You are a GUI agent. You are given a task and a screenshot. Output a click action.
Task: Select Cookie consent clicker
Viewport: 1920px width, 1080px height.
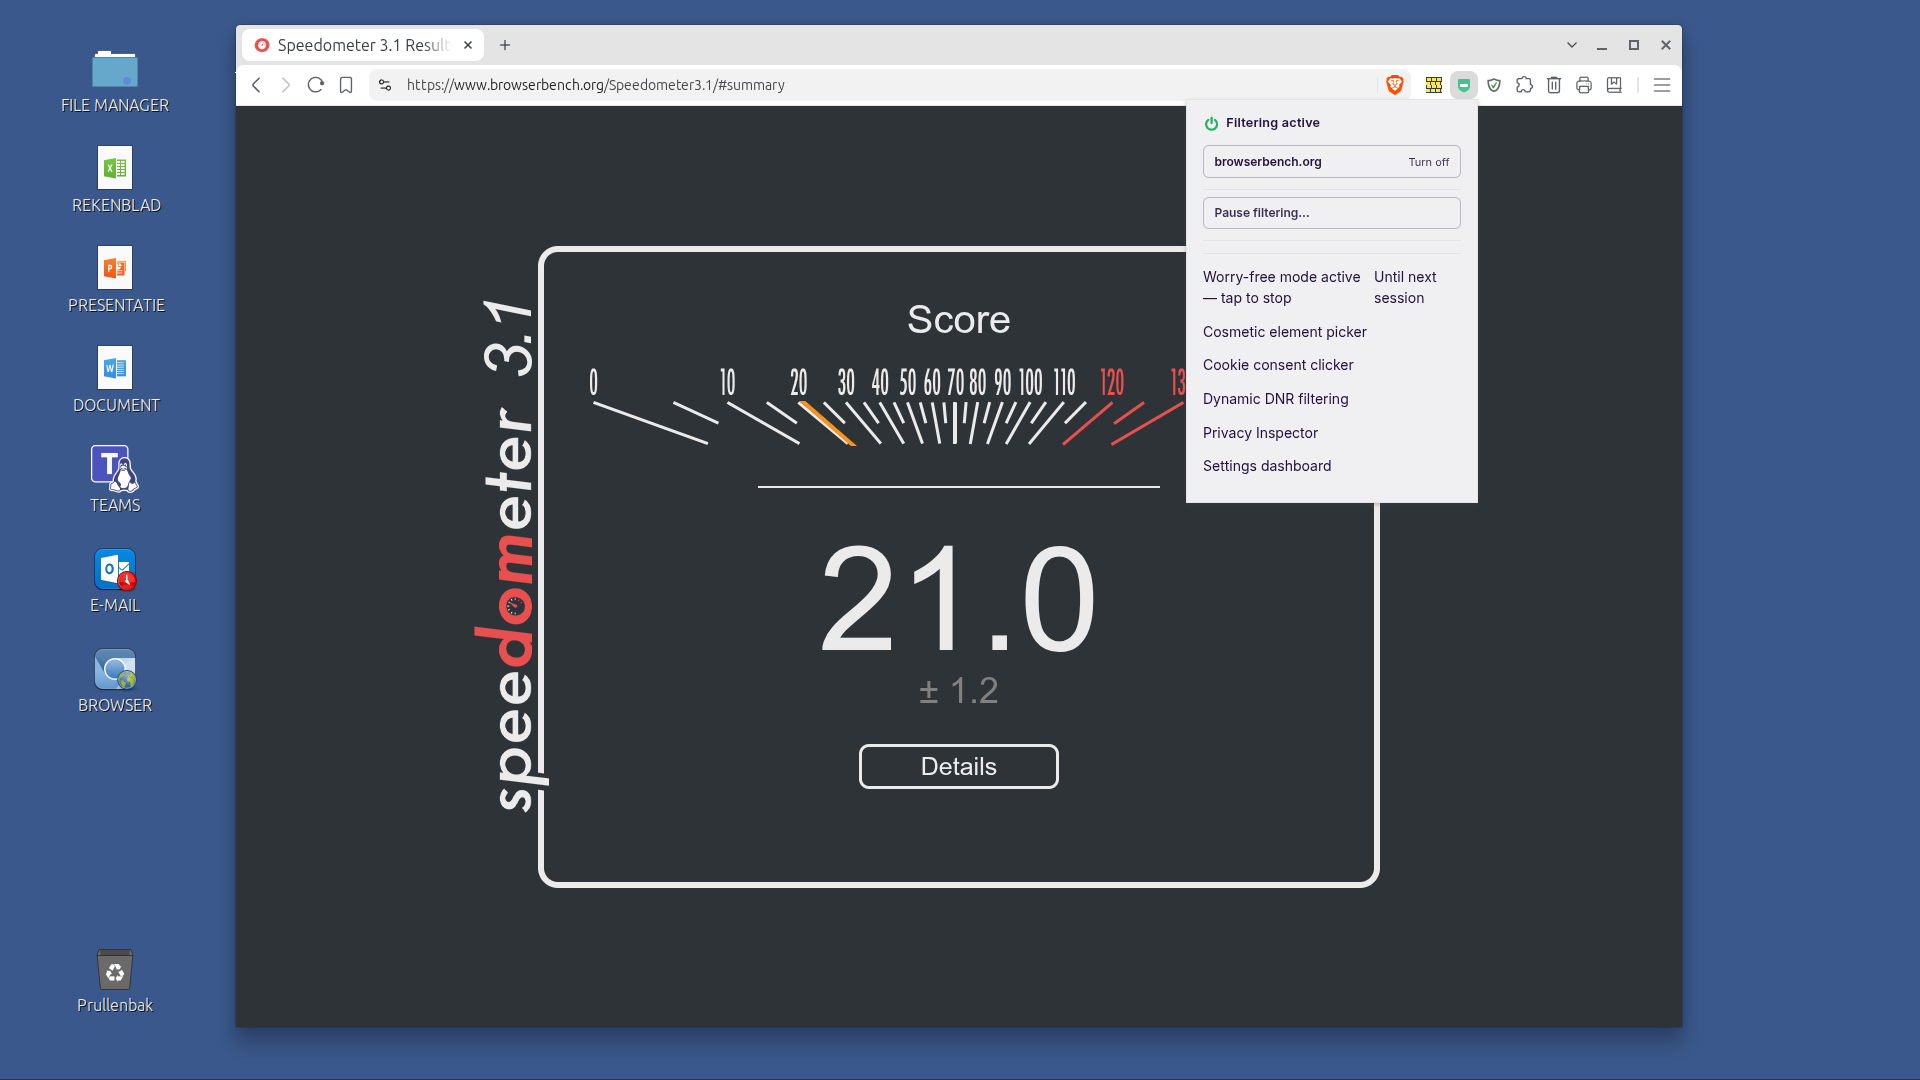1278,365
